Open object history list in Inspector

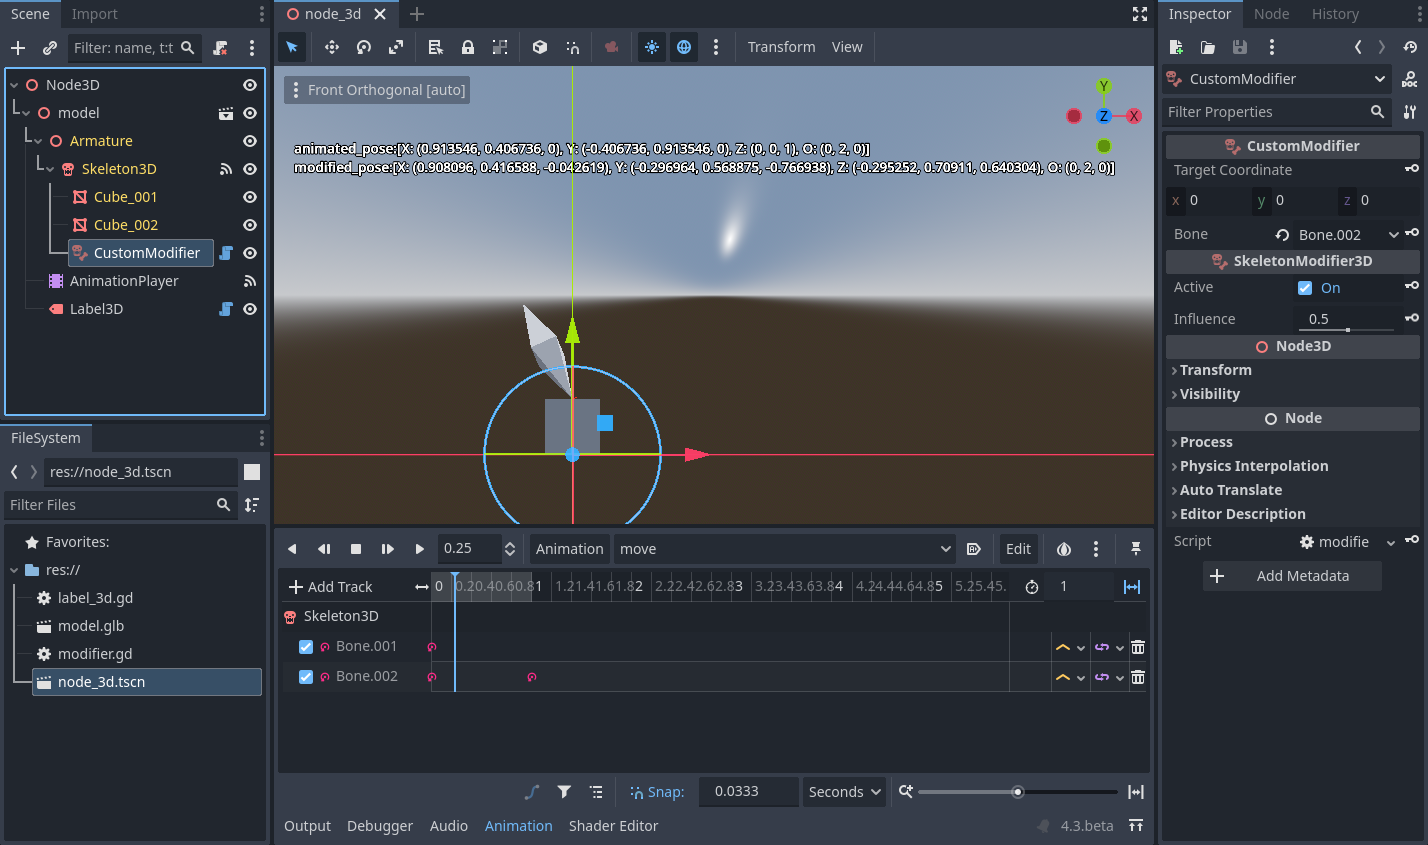pos(1410,47)
